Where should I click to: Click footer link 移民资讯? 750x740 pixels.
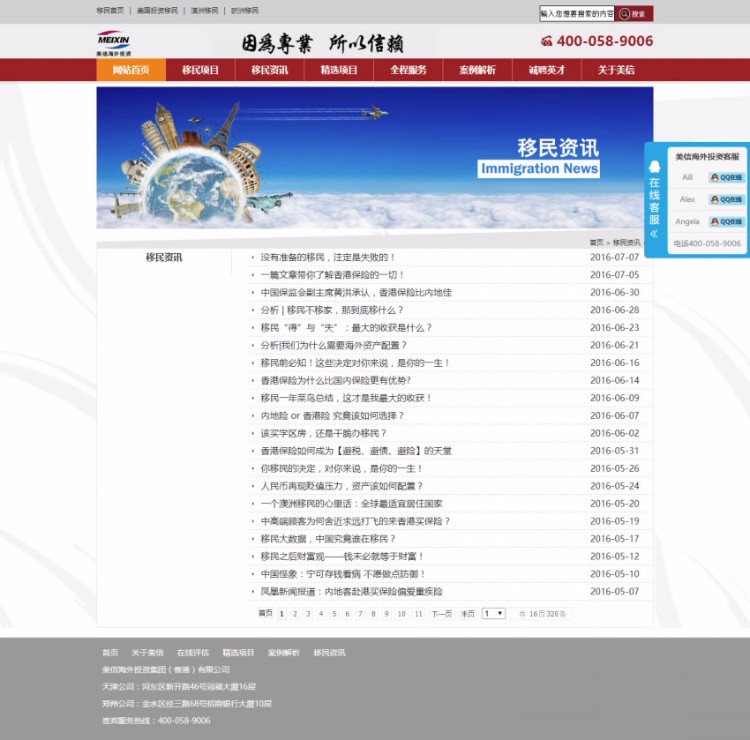click(329, 652)
